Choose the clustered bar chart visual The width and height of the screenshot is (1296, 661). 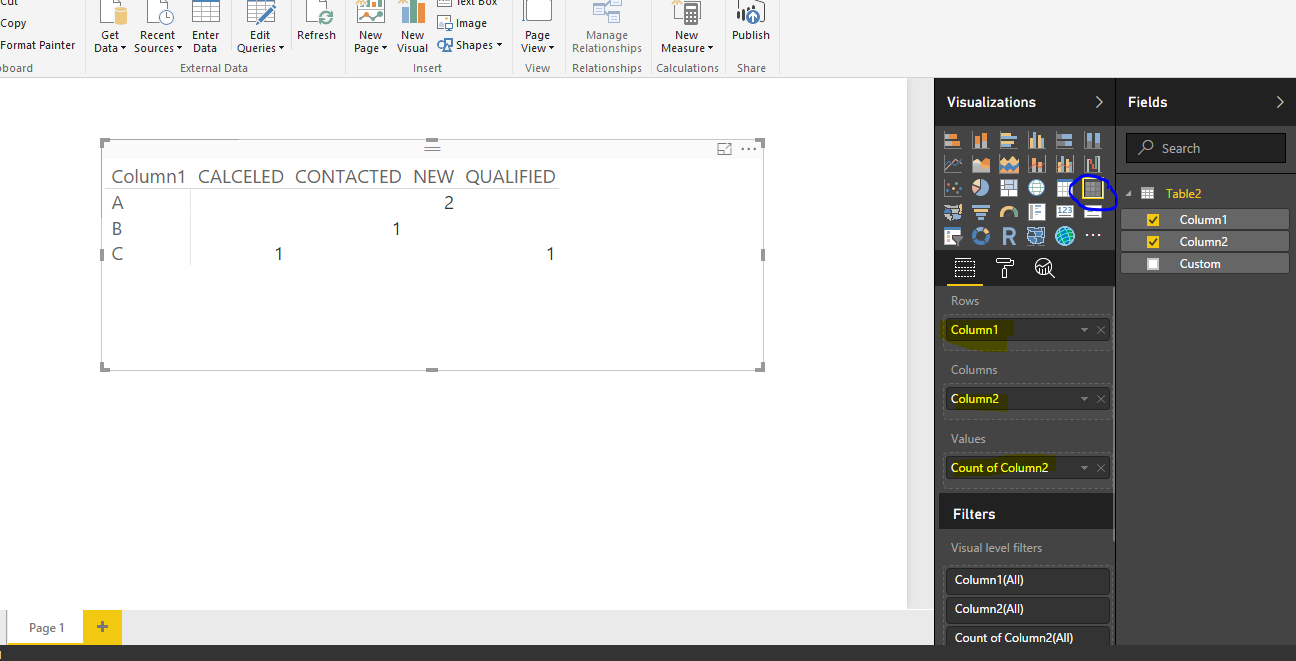click(x=1008, y=141)
